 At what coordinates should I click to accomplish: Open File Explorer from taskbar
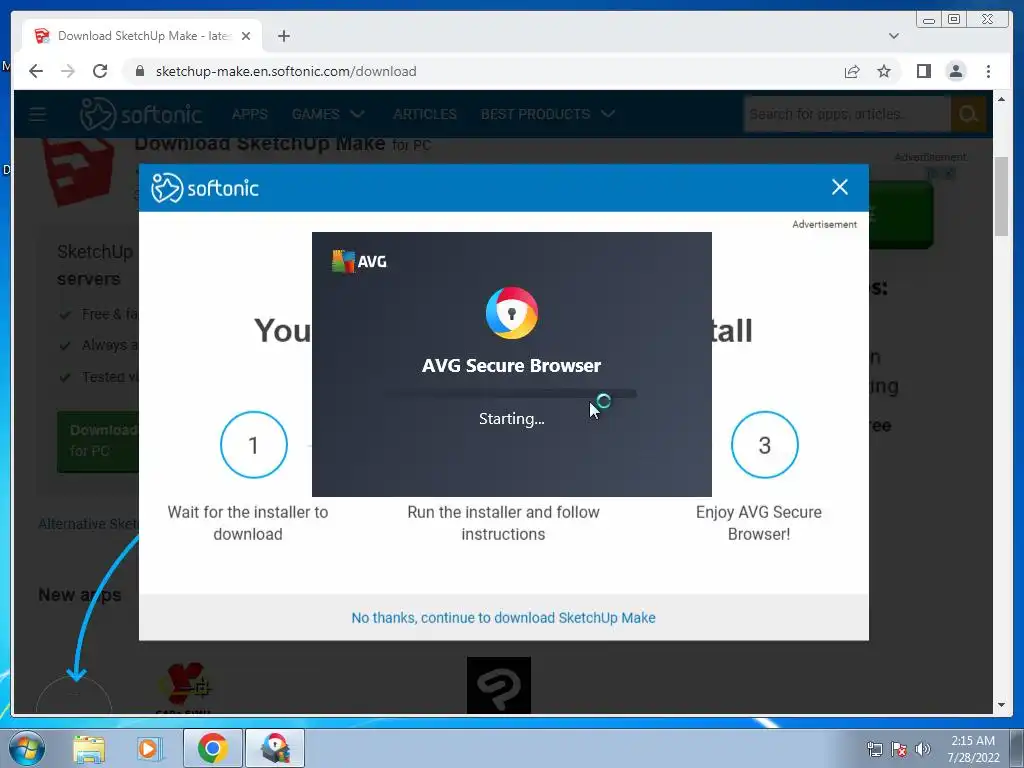(89, 749)
